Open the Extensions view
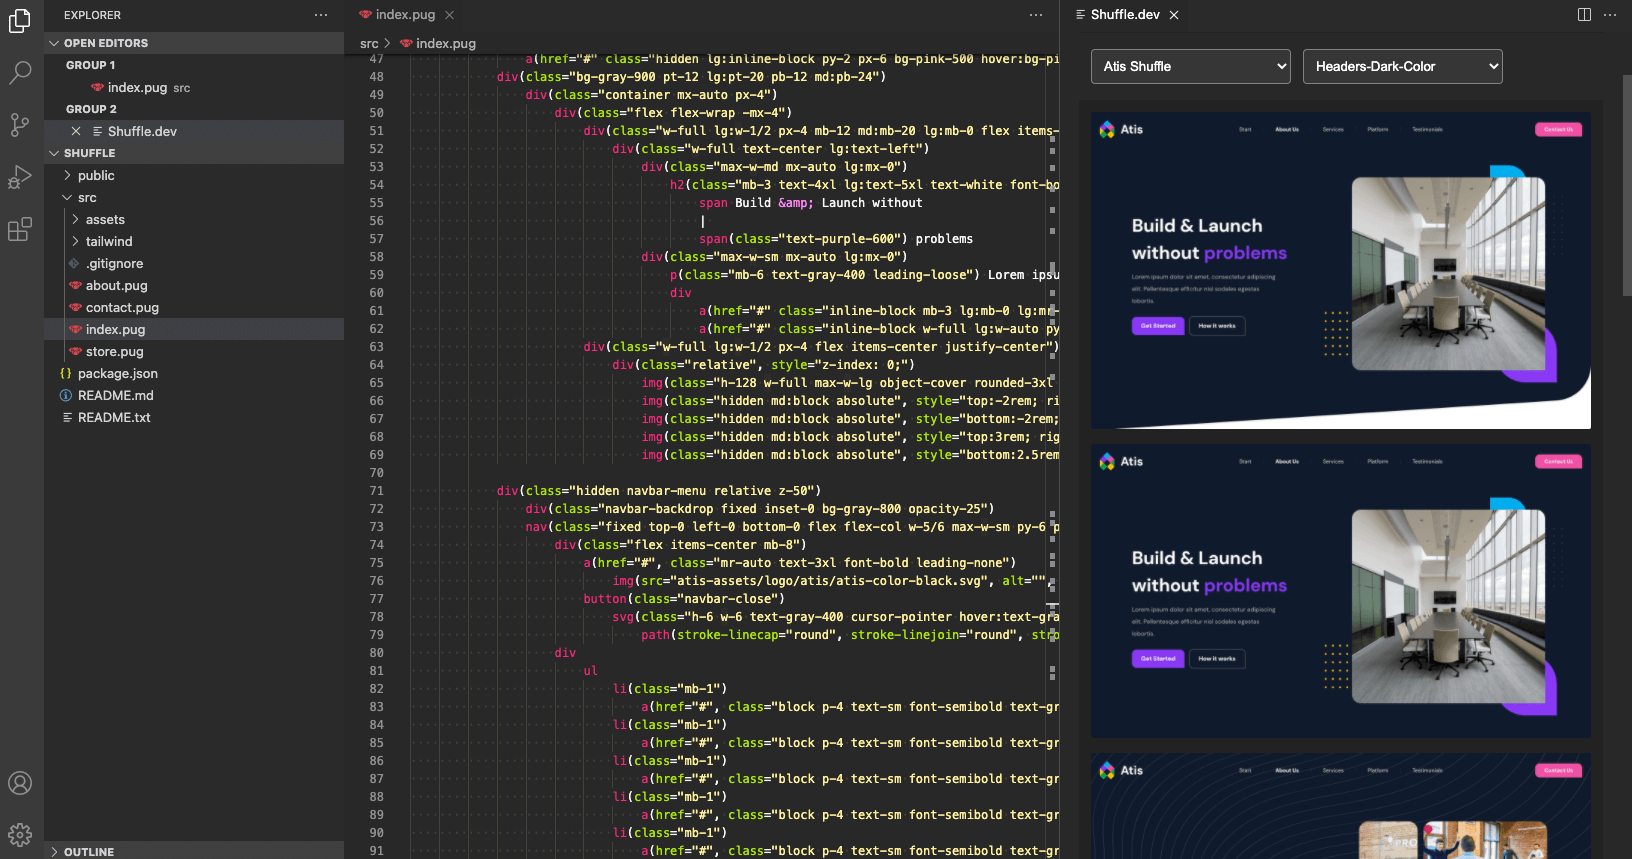Viewport: 1632px width, 859px height. [x=20, y=230]
